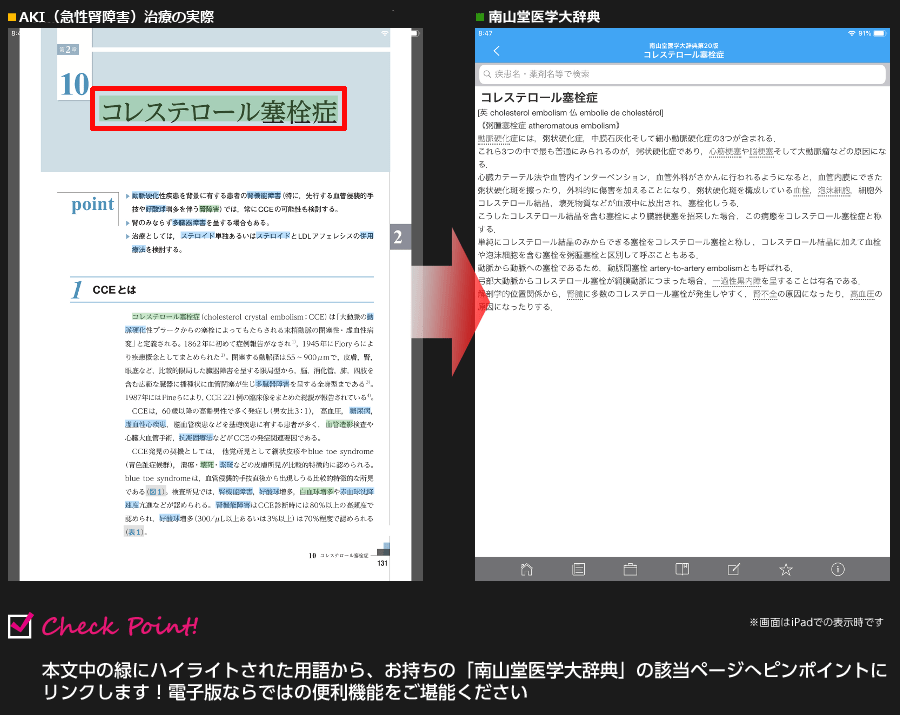Tap the (表1) table reference link
Viewport: 900px width, 715px height.
click(135, 532)
